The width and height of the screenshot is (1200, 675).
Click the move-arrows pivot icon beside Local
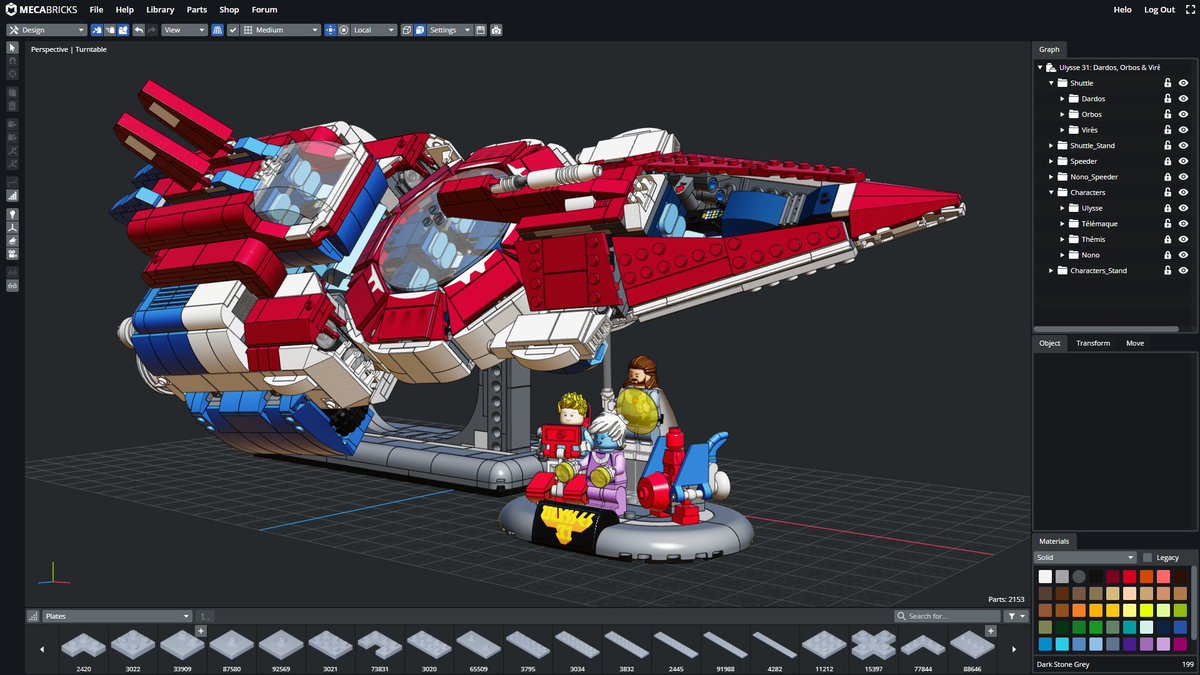(330, 30)
